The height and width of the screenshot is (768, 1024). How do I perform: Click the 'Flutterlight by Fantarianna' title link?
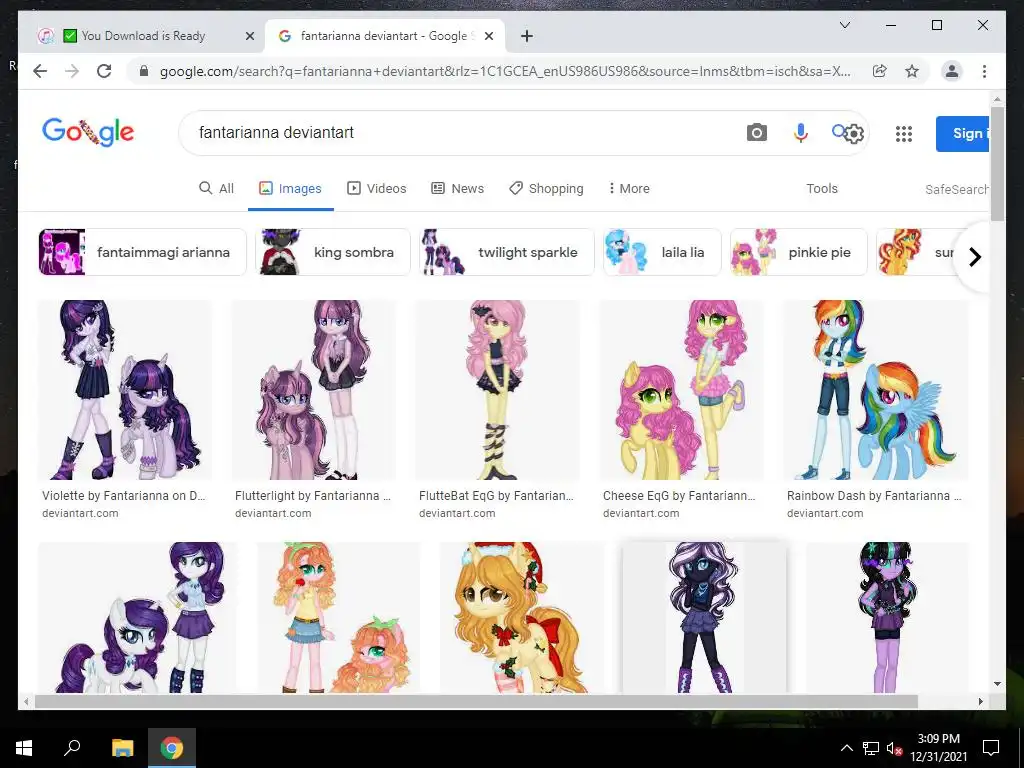(313, 496)
